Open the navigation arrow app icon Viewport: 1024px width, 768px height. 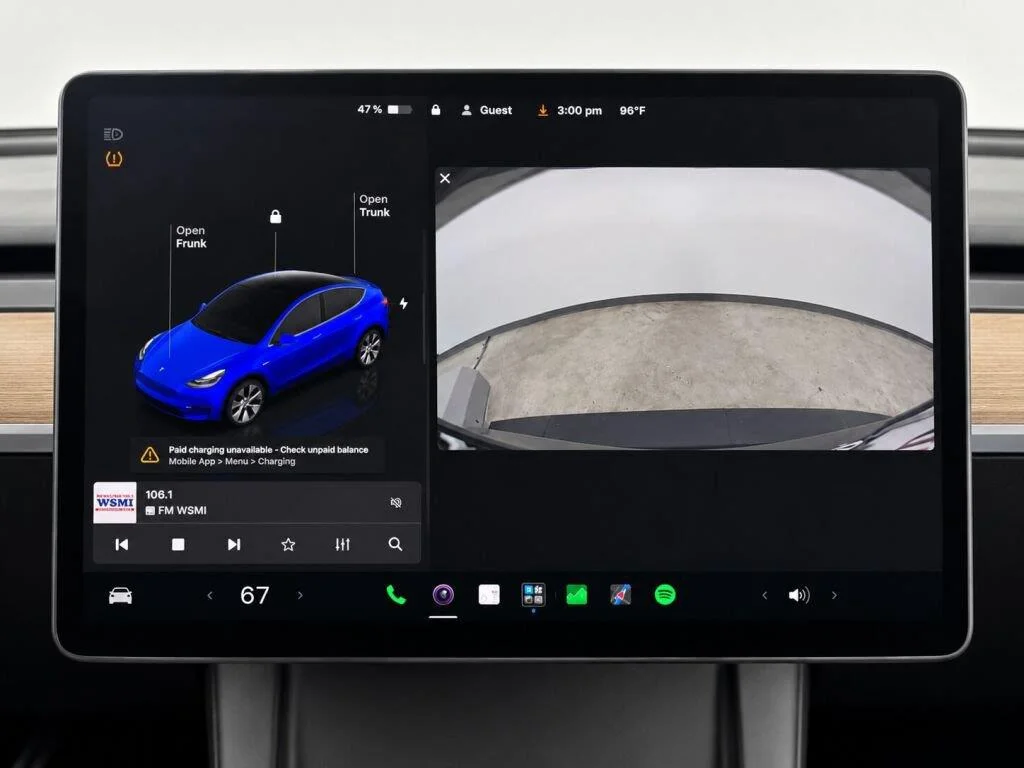pyautogui.click(x=620, y=595)
